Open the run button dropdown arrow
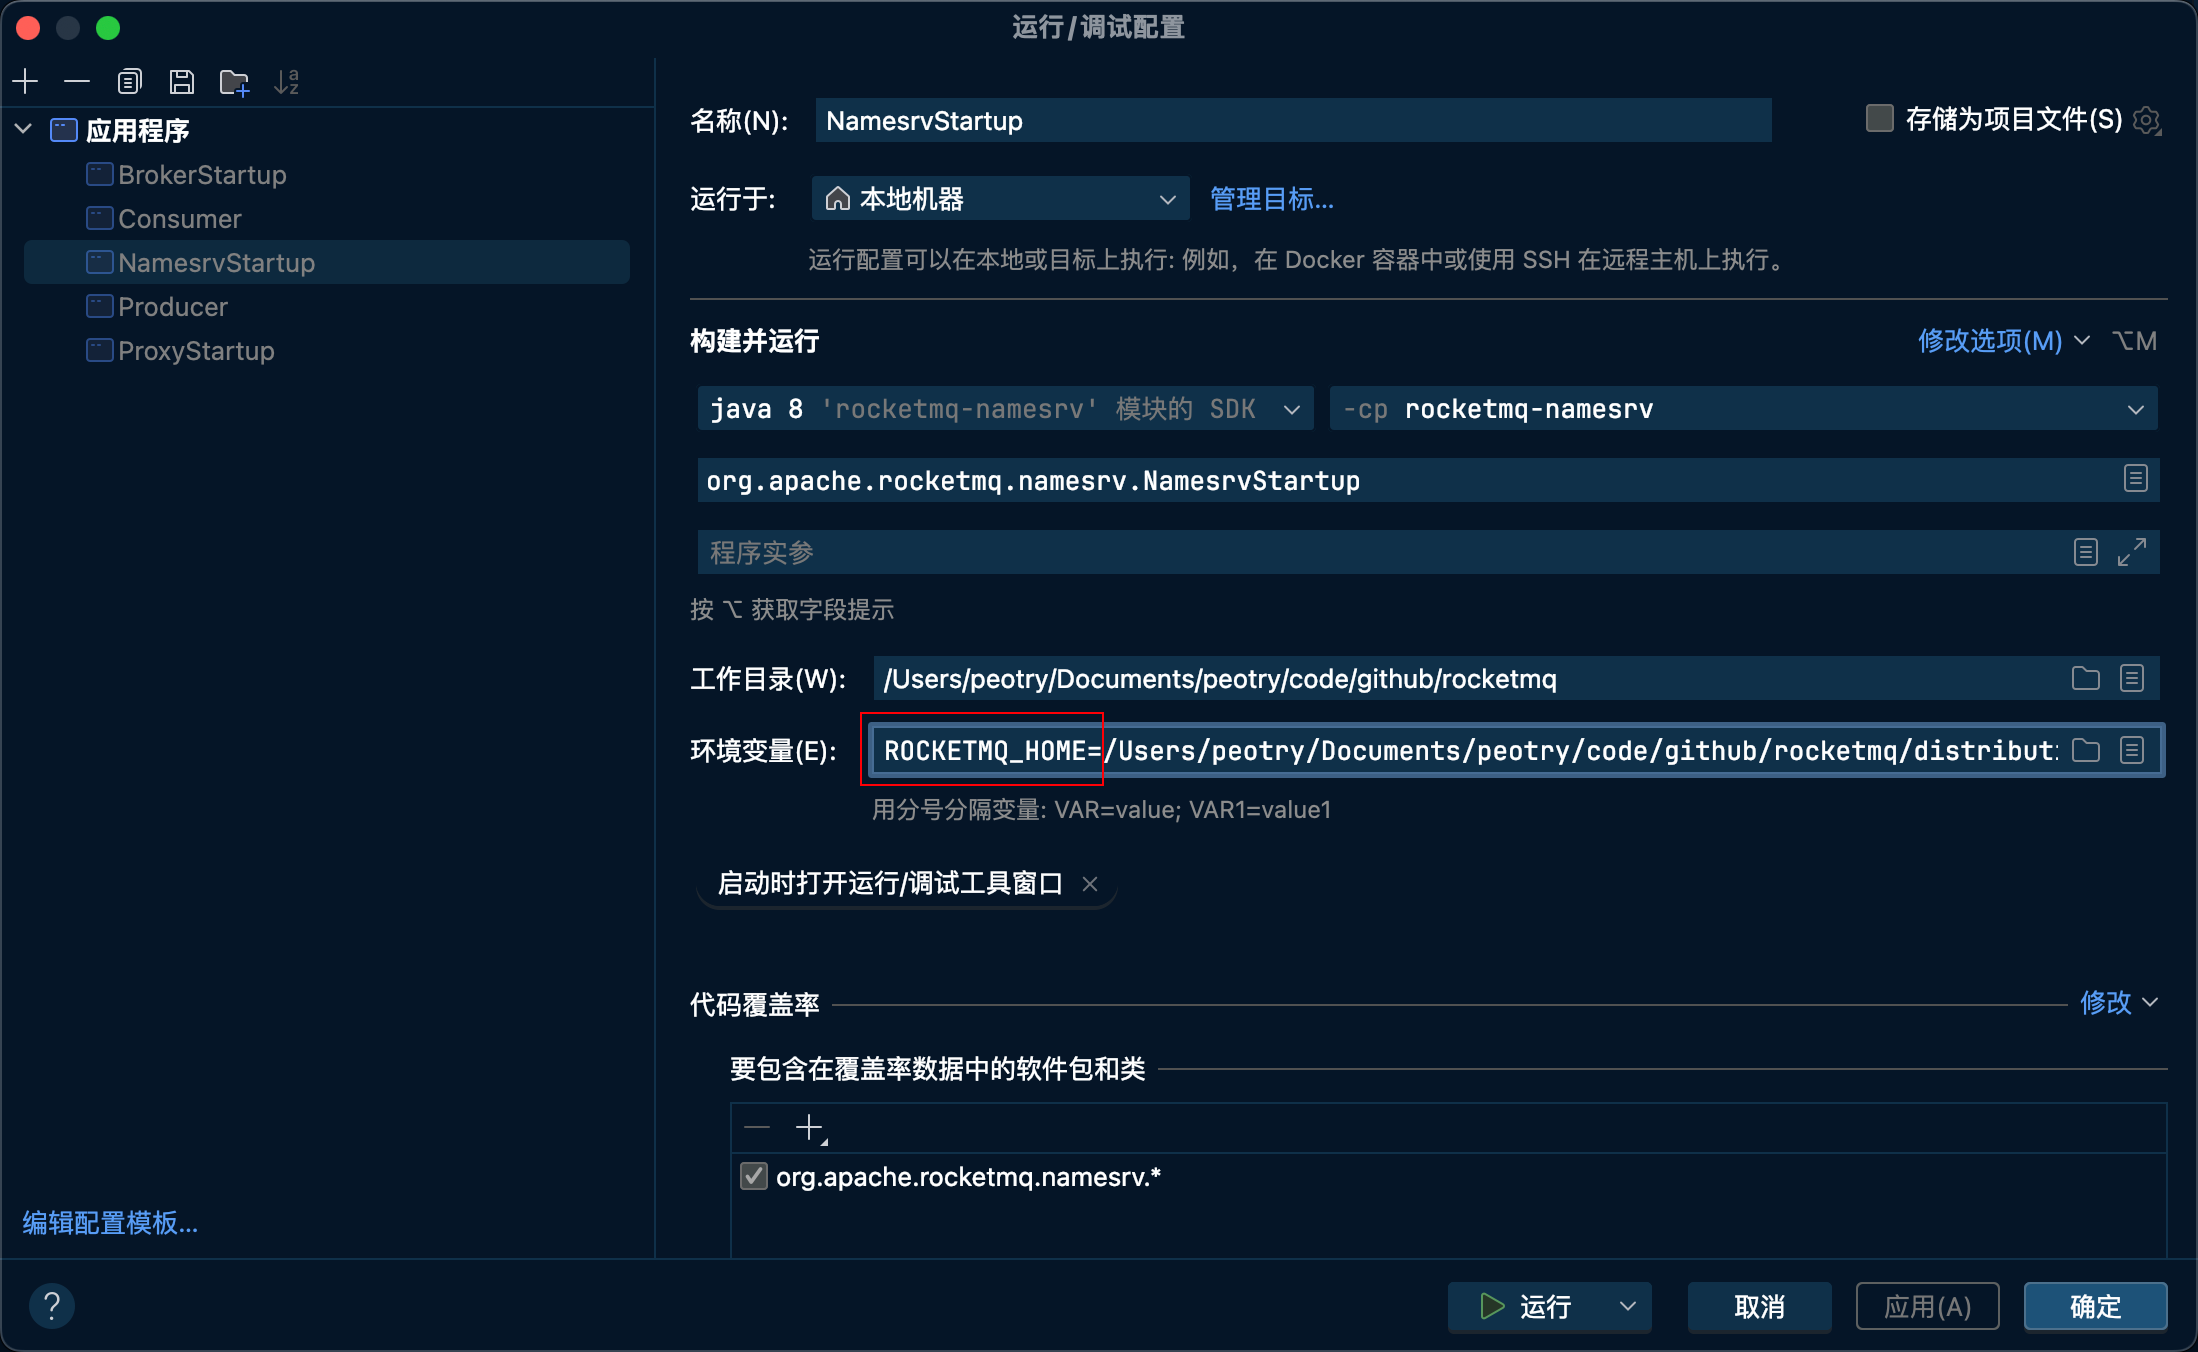The height and width of the screenshot is (1352, 2198). [1627, 1306]
